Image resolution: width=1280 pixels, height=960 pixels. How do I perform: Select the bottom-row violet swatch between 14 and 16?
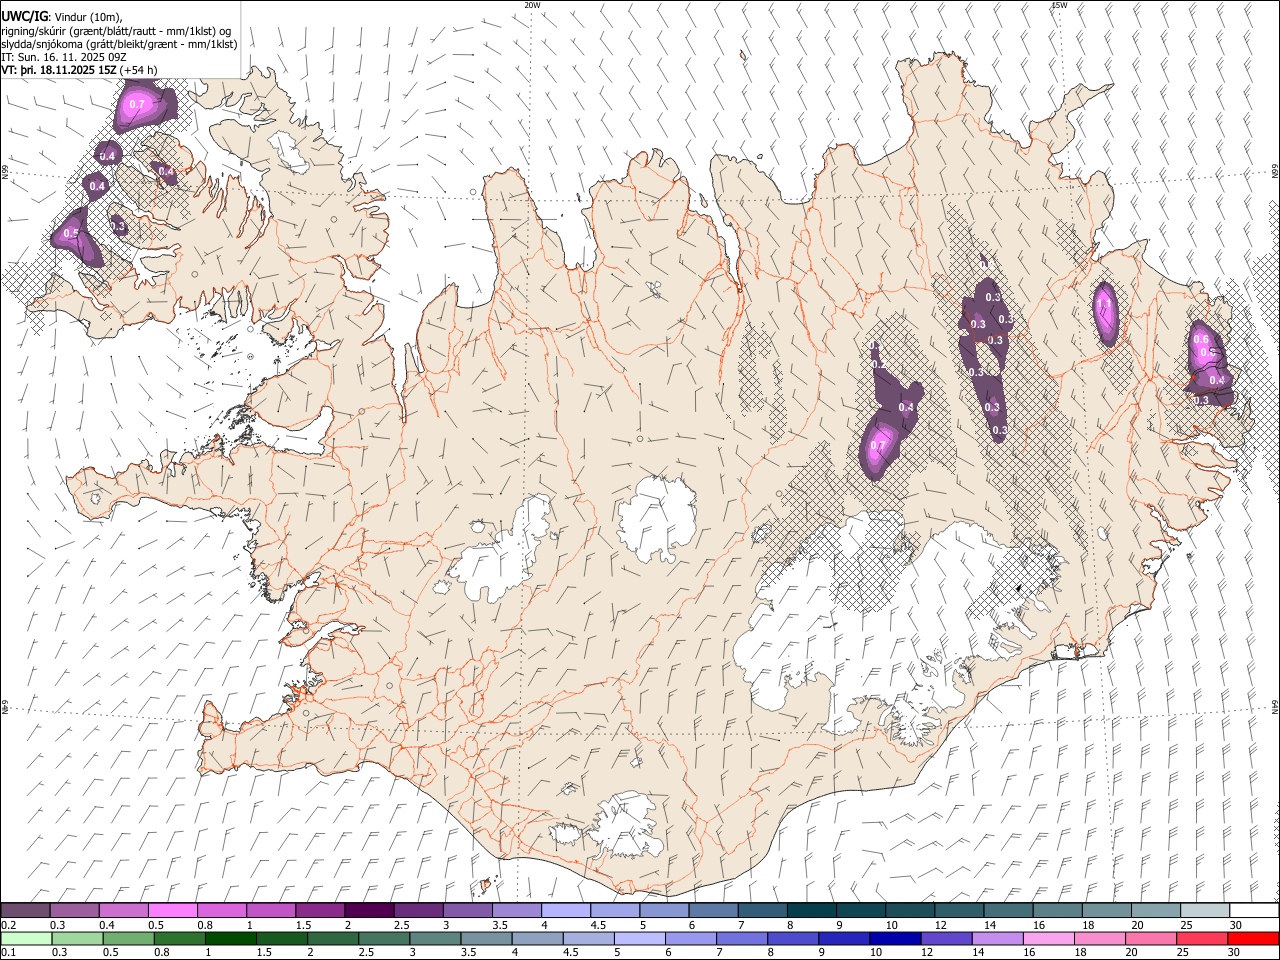[x=997, y=939]
